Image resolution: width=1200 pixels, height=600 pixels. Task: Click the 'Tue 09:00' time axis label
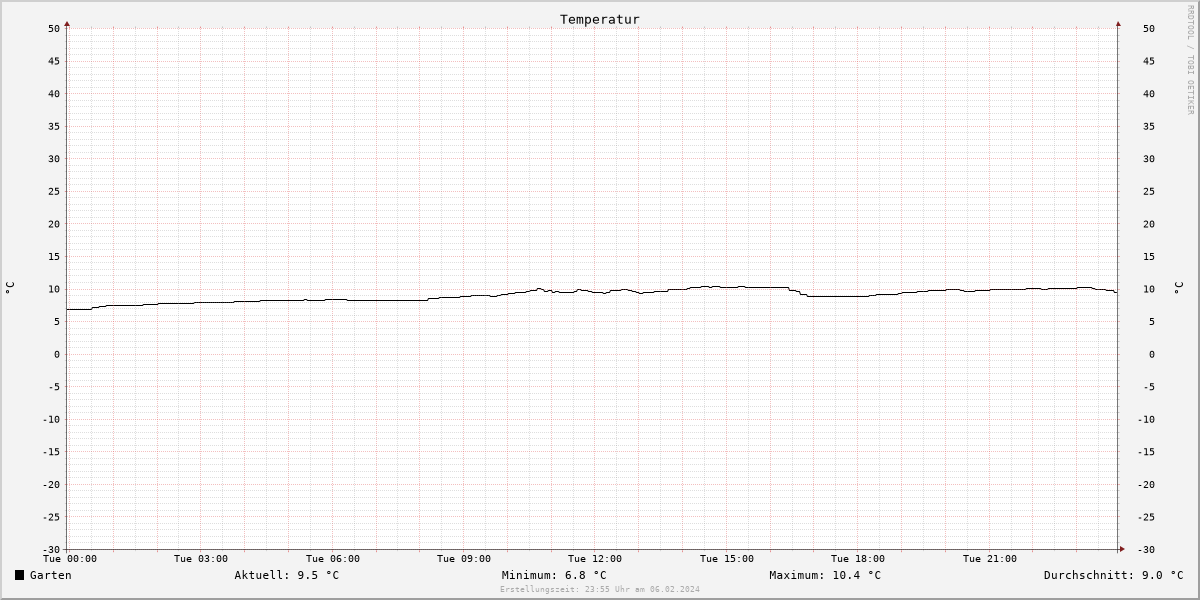click(464, 559)
